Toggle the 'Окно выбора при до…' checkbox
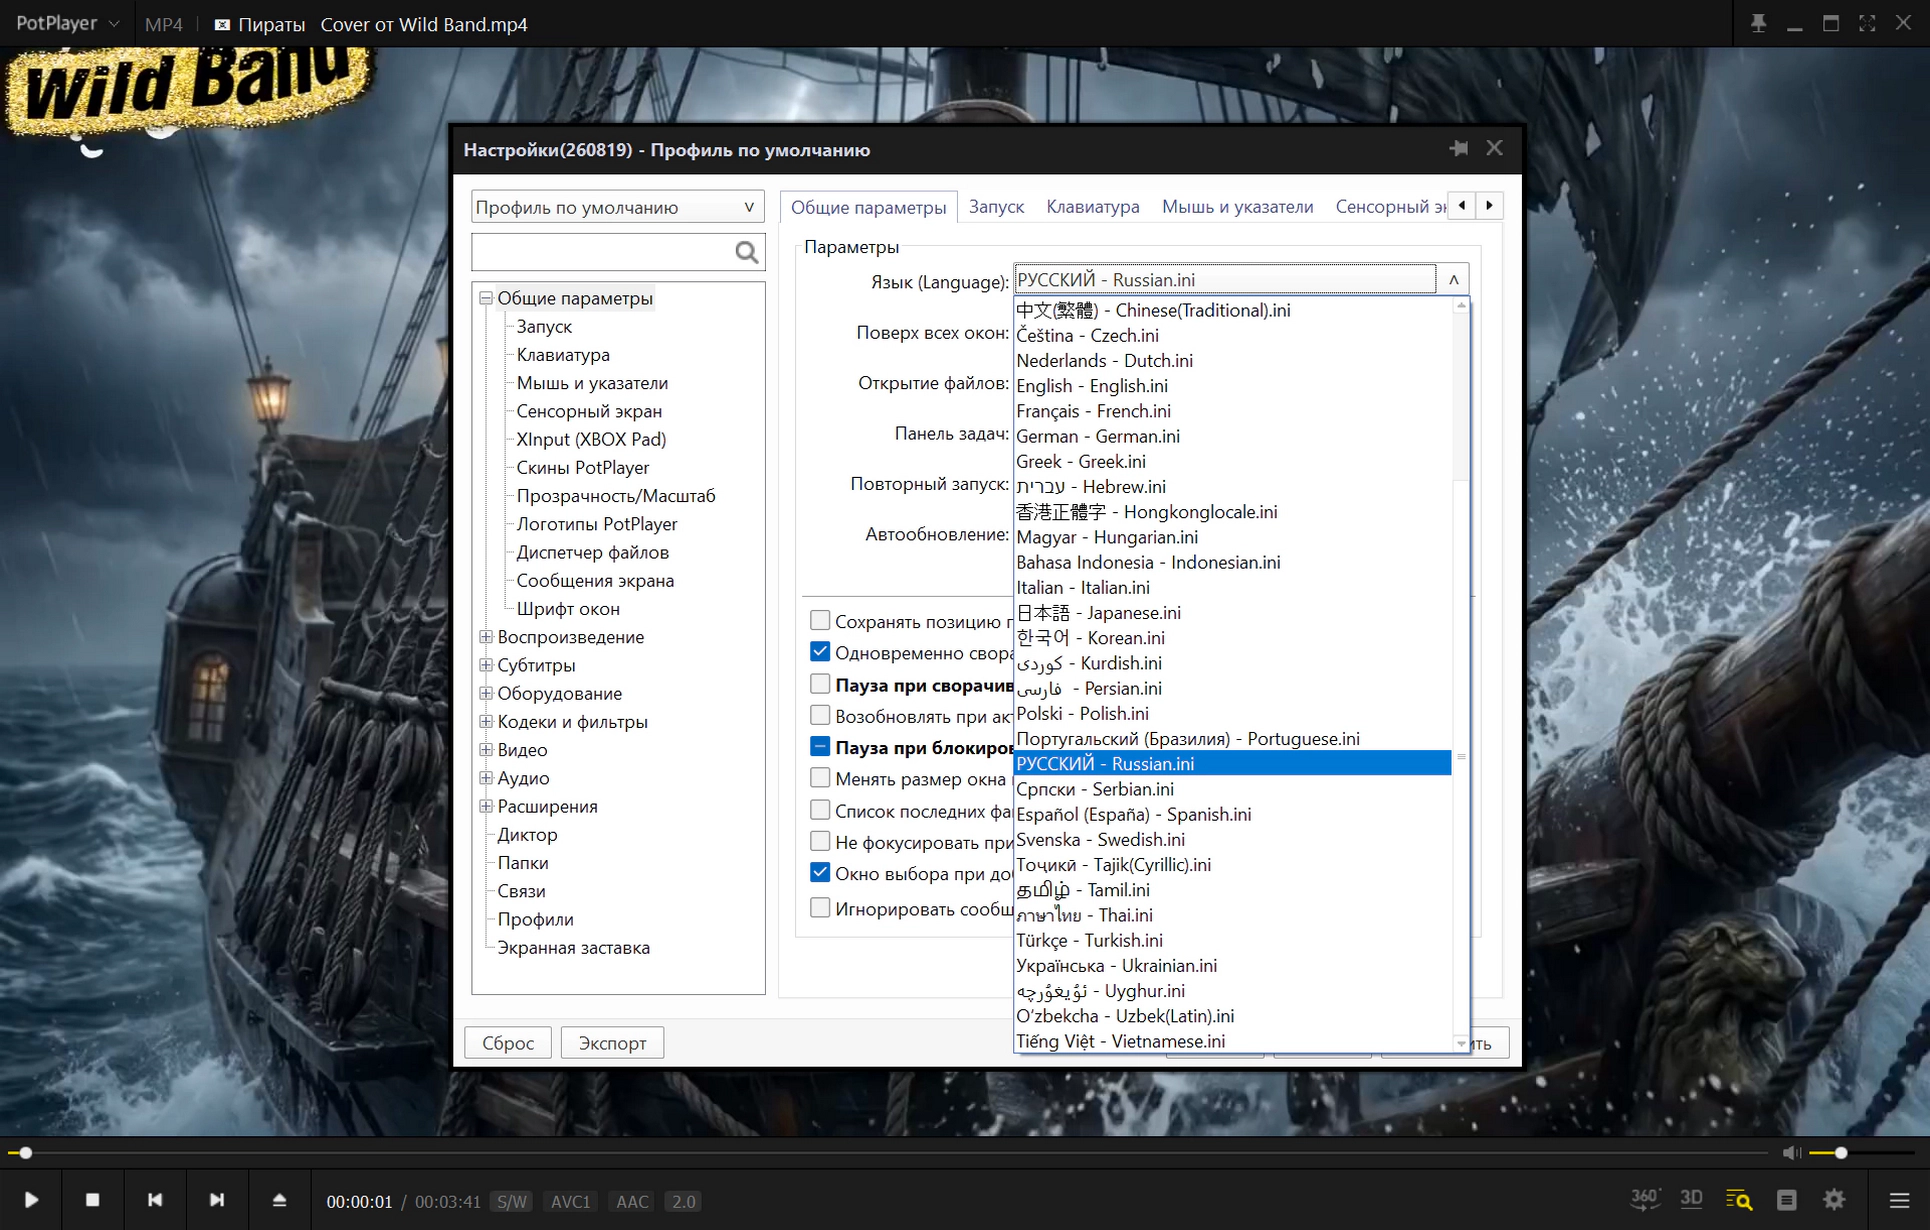The height and width of the screenshot is (1230, 1930). tap(820, 873)
